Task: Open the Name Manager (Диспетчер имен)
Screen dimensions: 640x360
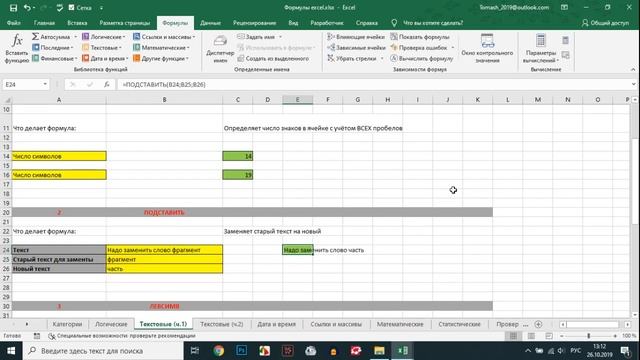Action: coord(220,49)
